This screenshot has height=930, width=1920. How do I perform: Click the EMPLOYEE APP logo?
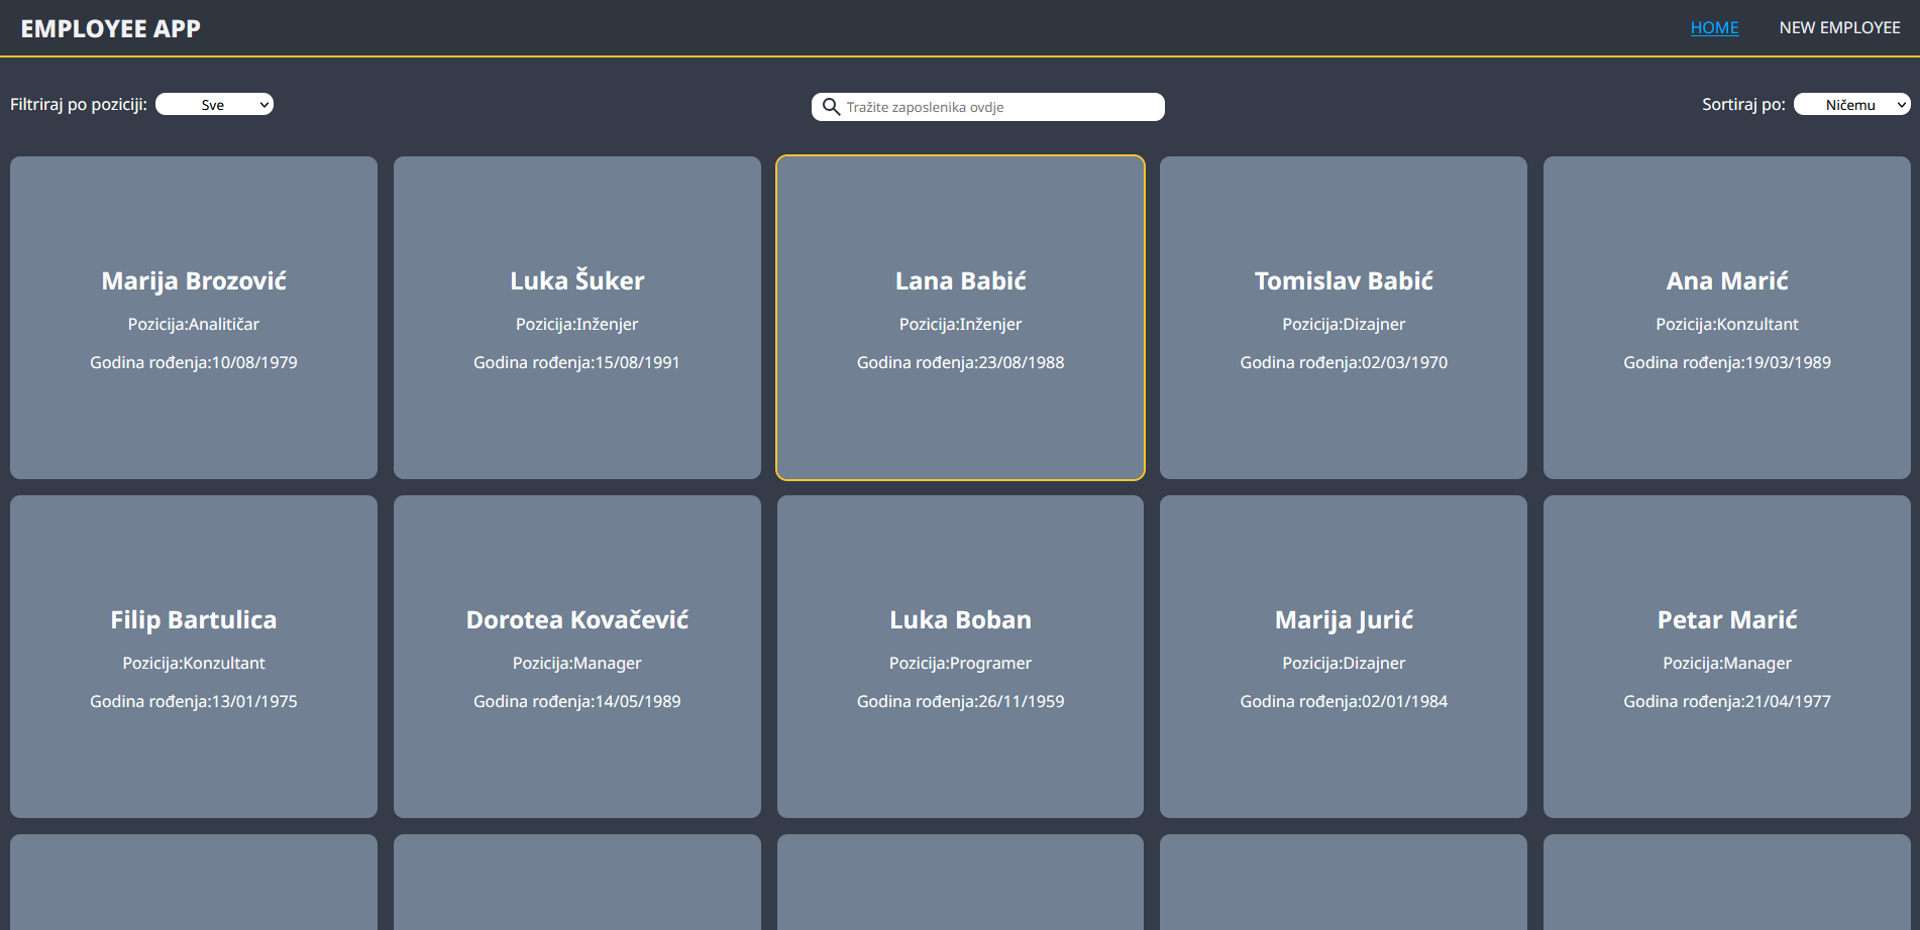(x=110, y=27)
